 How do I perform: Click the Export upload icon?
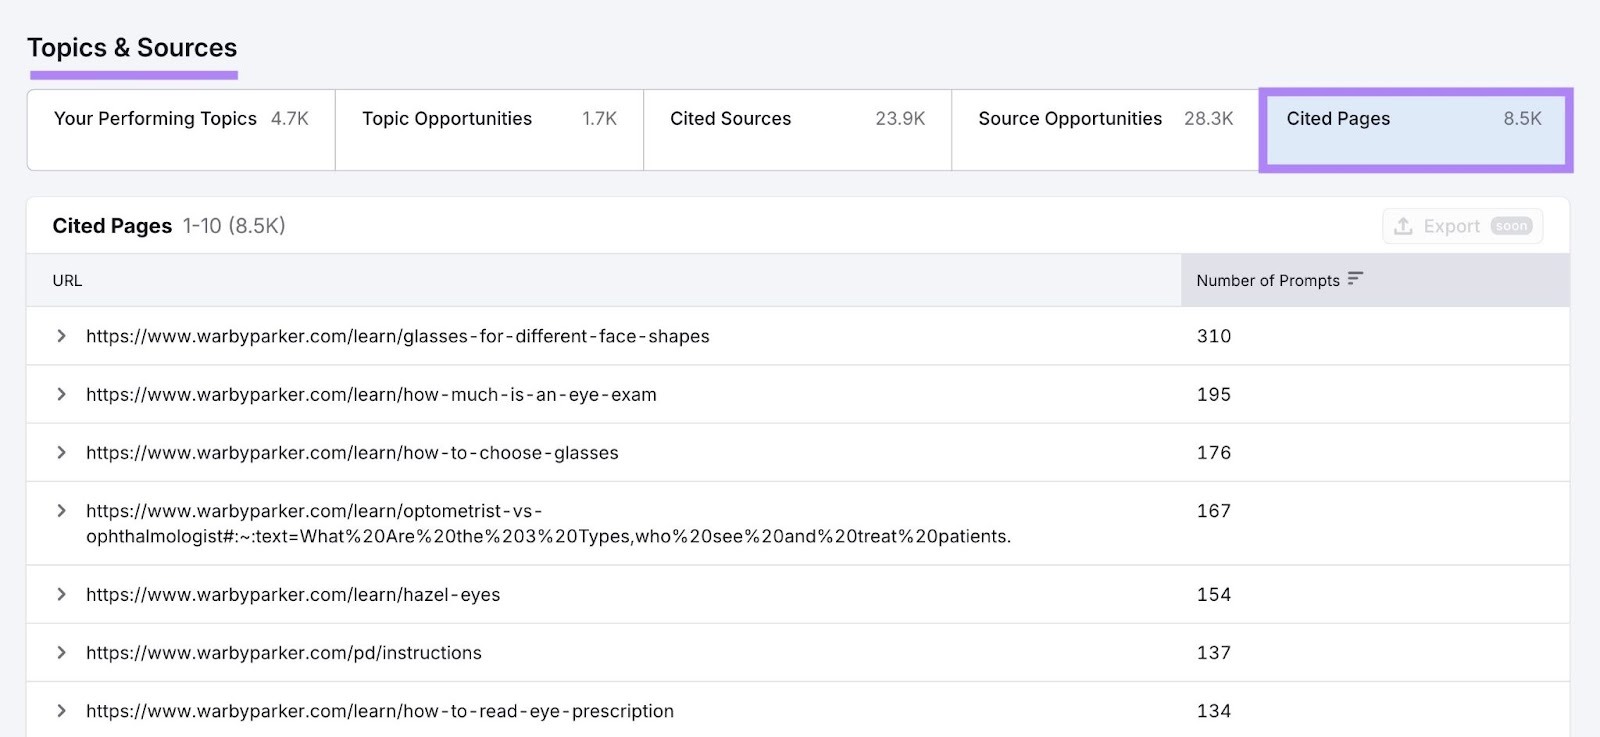click(1403, 226)
